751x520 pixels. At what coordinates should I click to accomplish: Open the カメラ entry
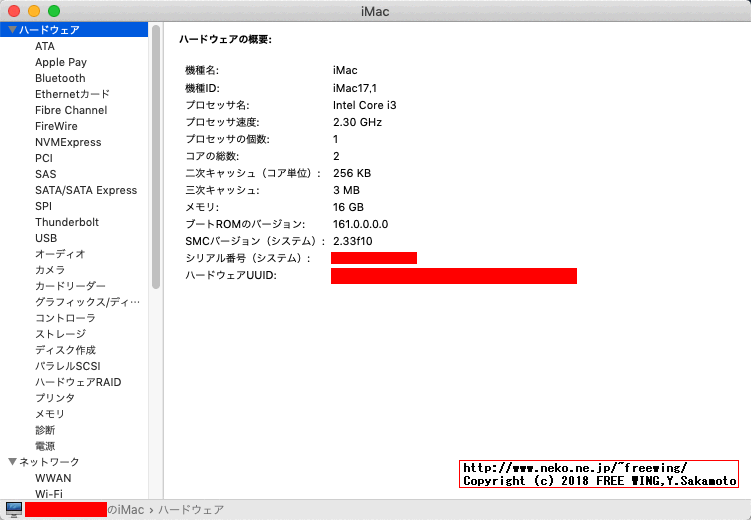(50, 270)
